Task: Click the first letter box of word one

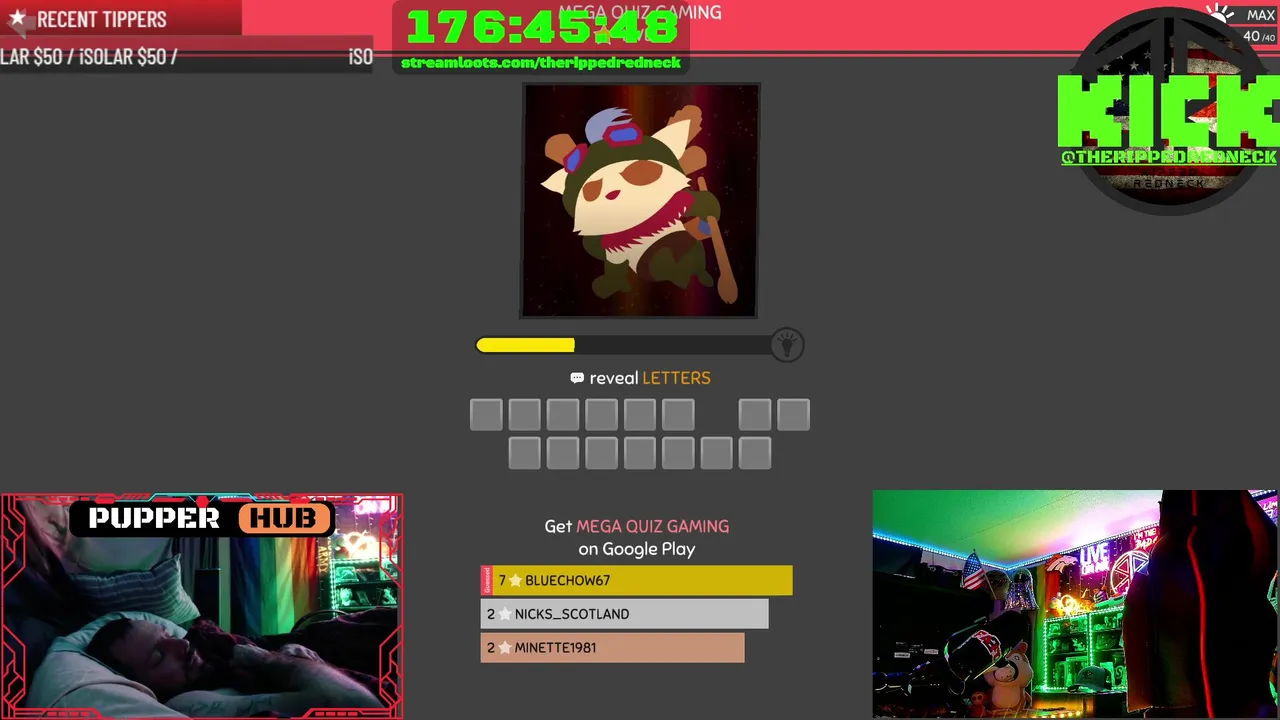Action: [486, 415]
